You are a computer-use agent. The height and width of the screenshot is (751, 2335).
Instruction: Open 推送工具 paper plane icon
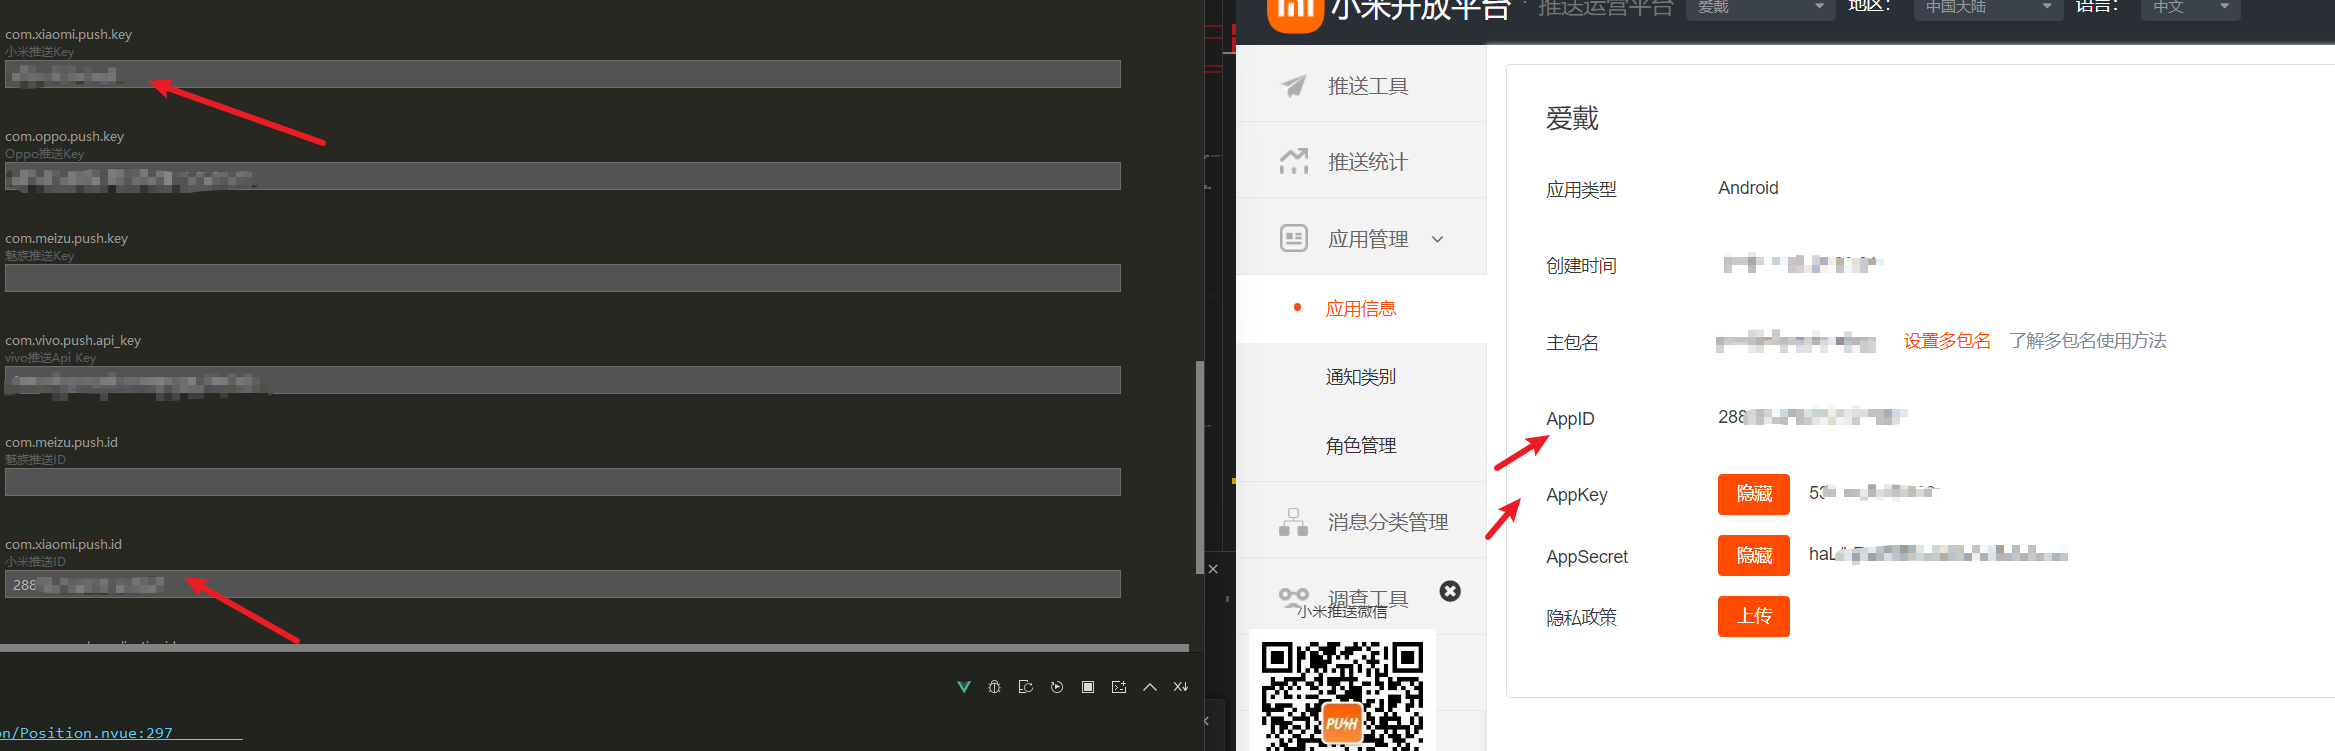coord(1294,86)
